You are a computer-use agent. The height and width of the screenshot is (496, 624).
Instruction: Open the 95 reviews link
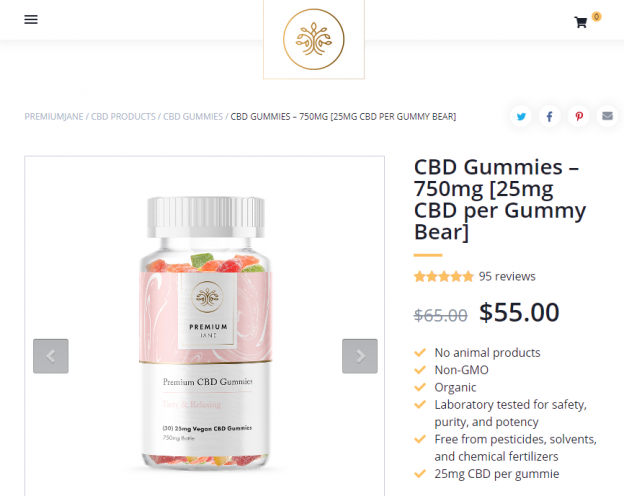pyautogui.click(x=507, y=276)
